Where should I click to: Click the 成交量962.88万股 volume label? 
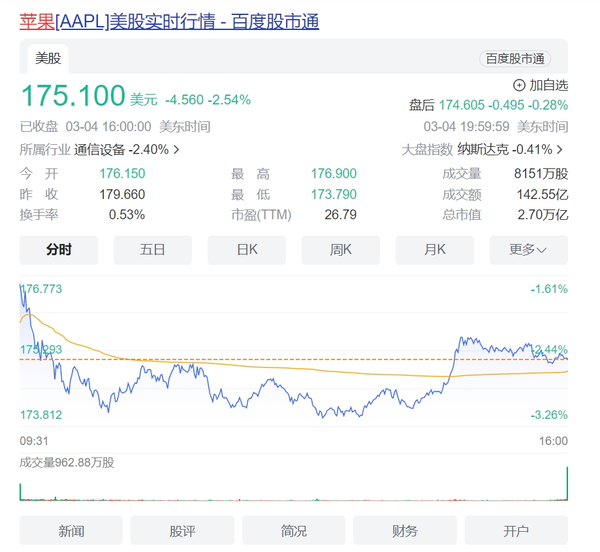(67, 462)
